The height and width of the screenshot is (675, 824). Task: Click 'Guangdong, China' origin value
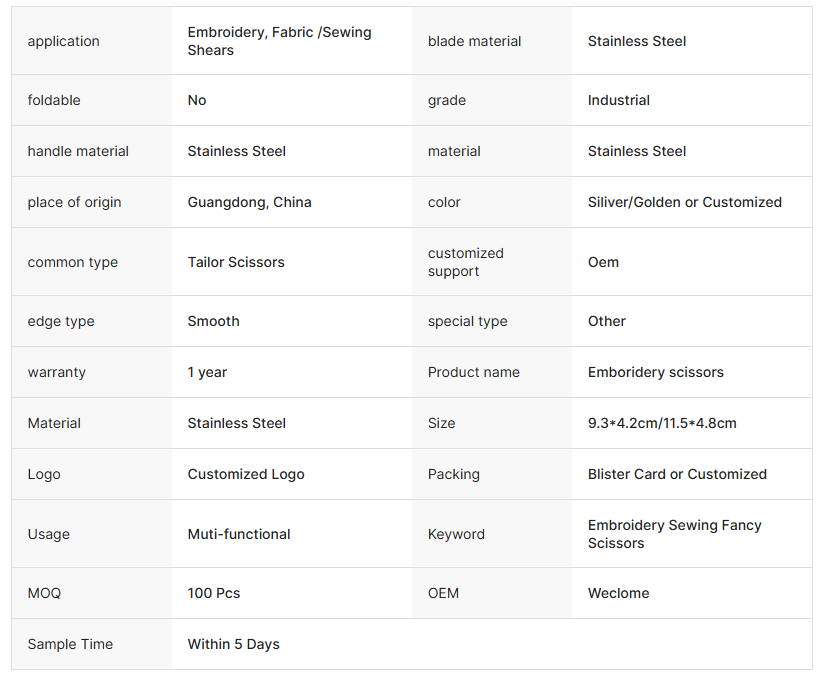pyautogui.click(x=250, y=202)
